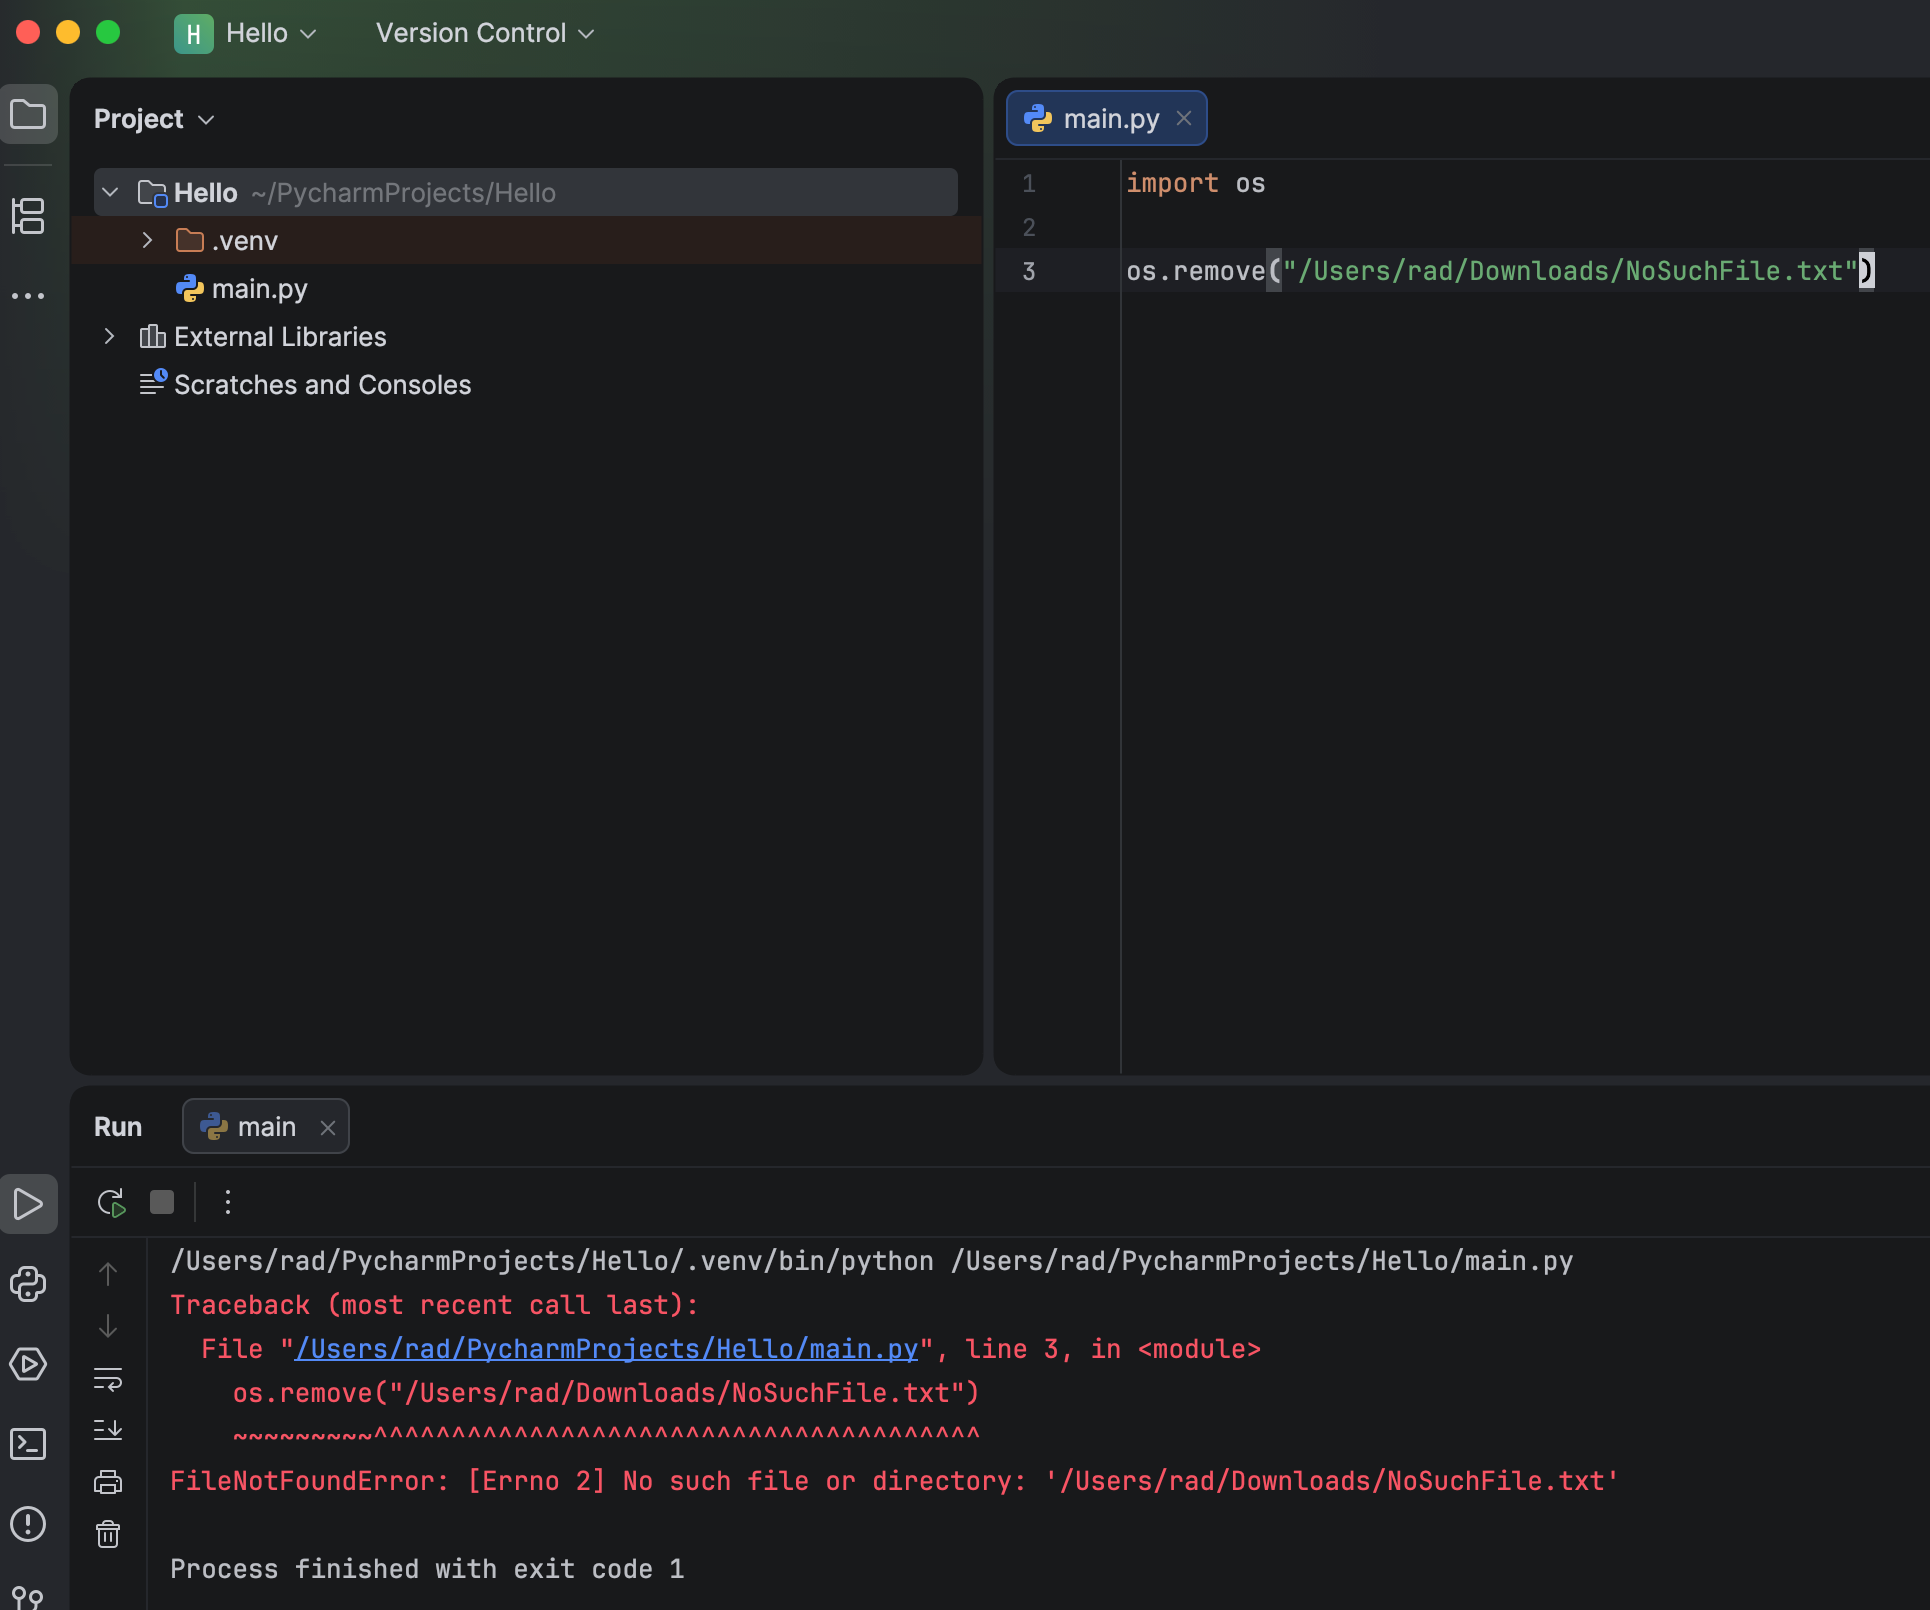Screen dimensions: 1930x1610
Task: Open Run toolbar more options menu
Action: click(228, 1202)
